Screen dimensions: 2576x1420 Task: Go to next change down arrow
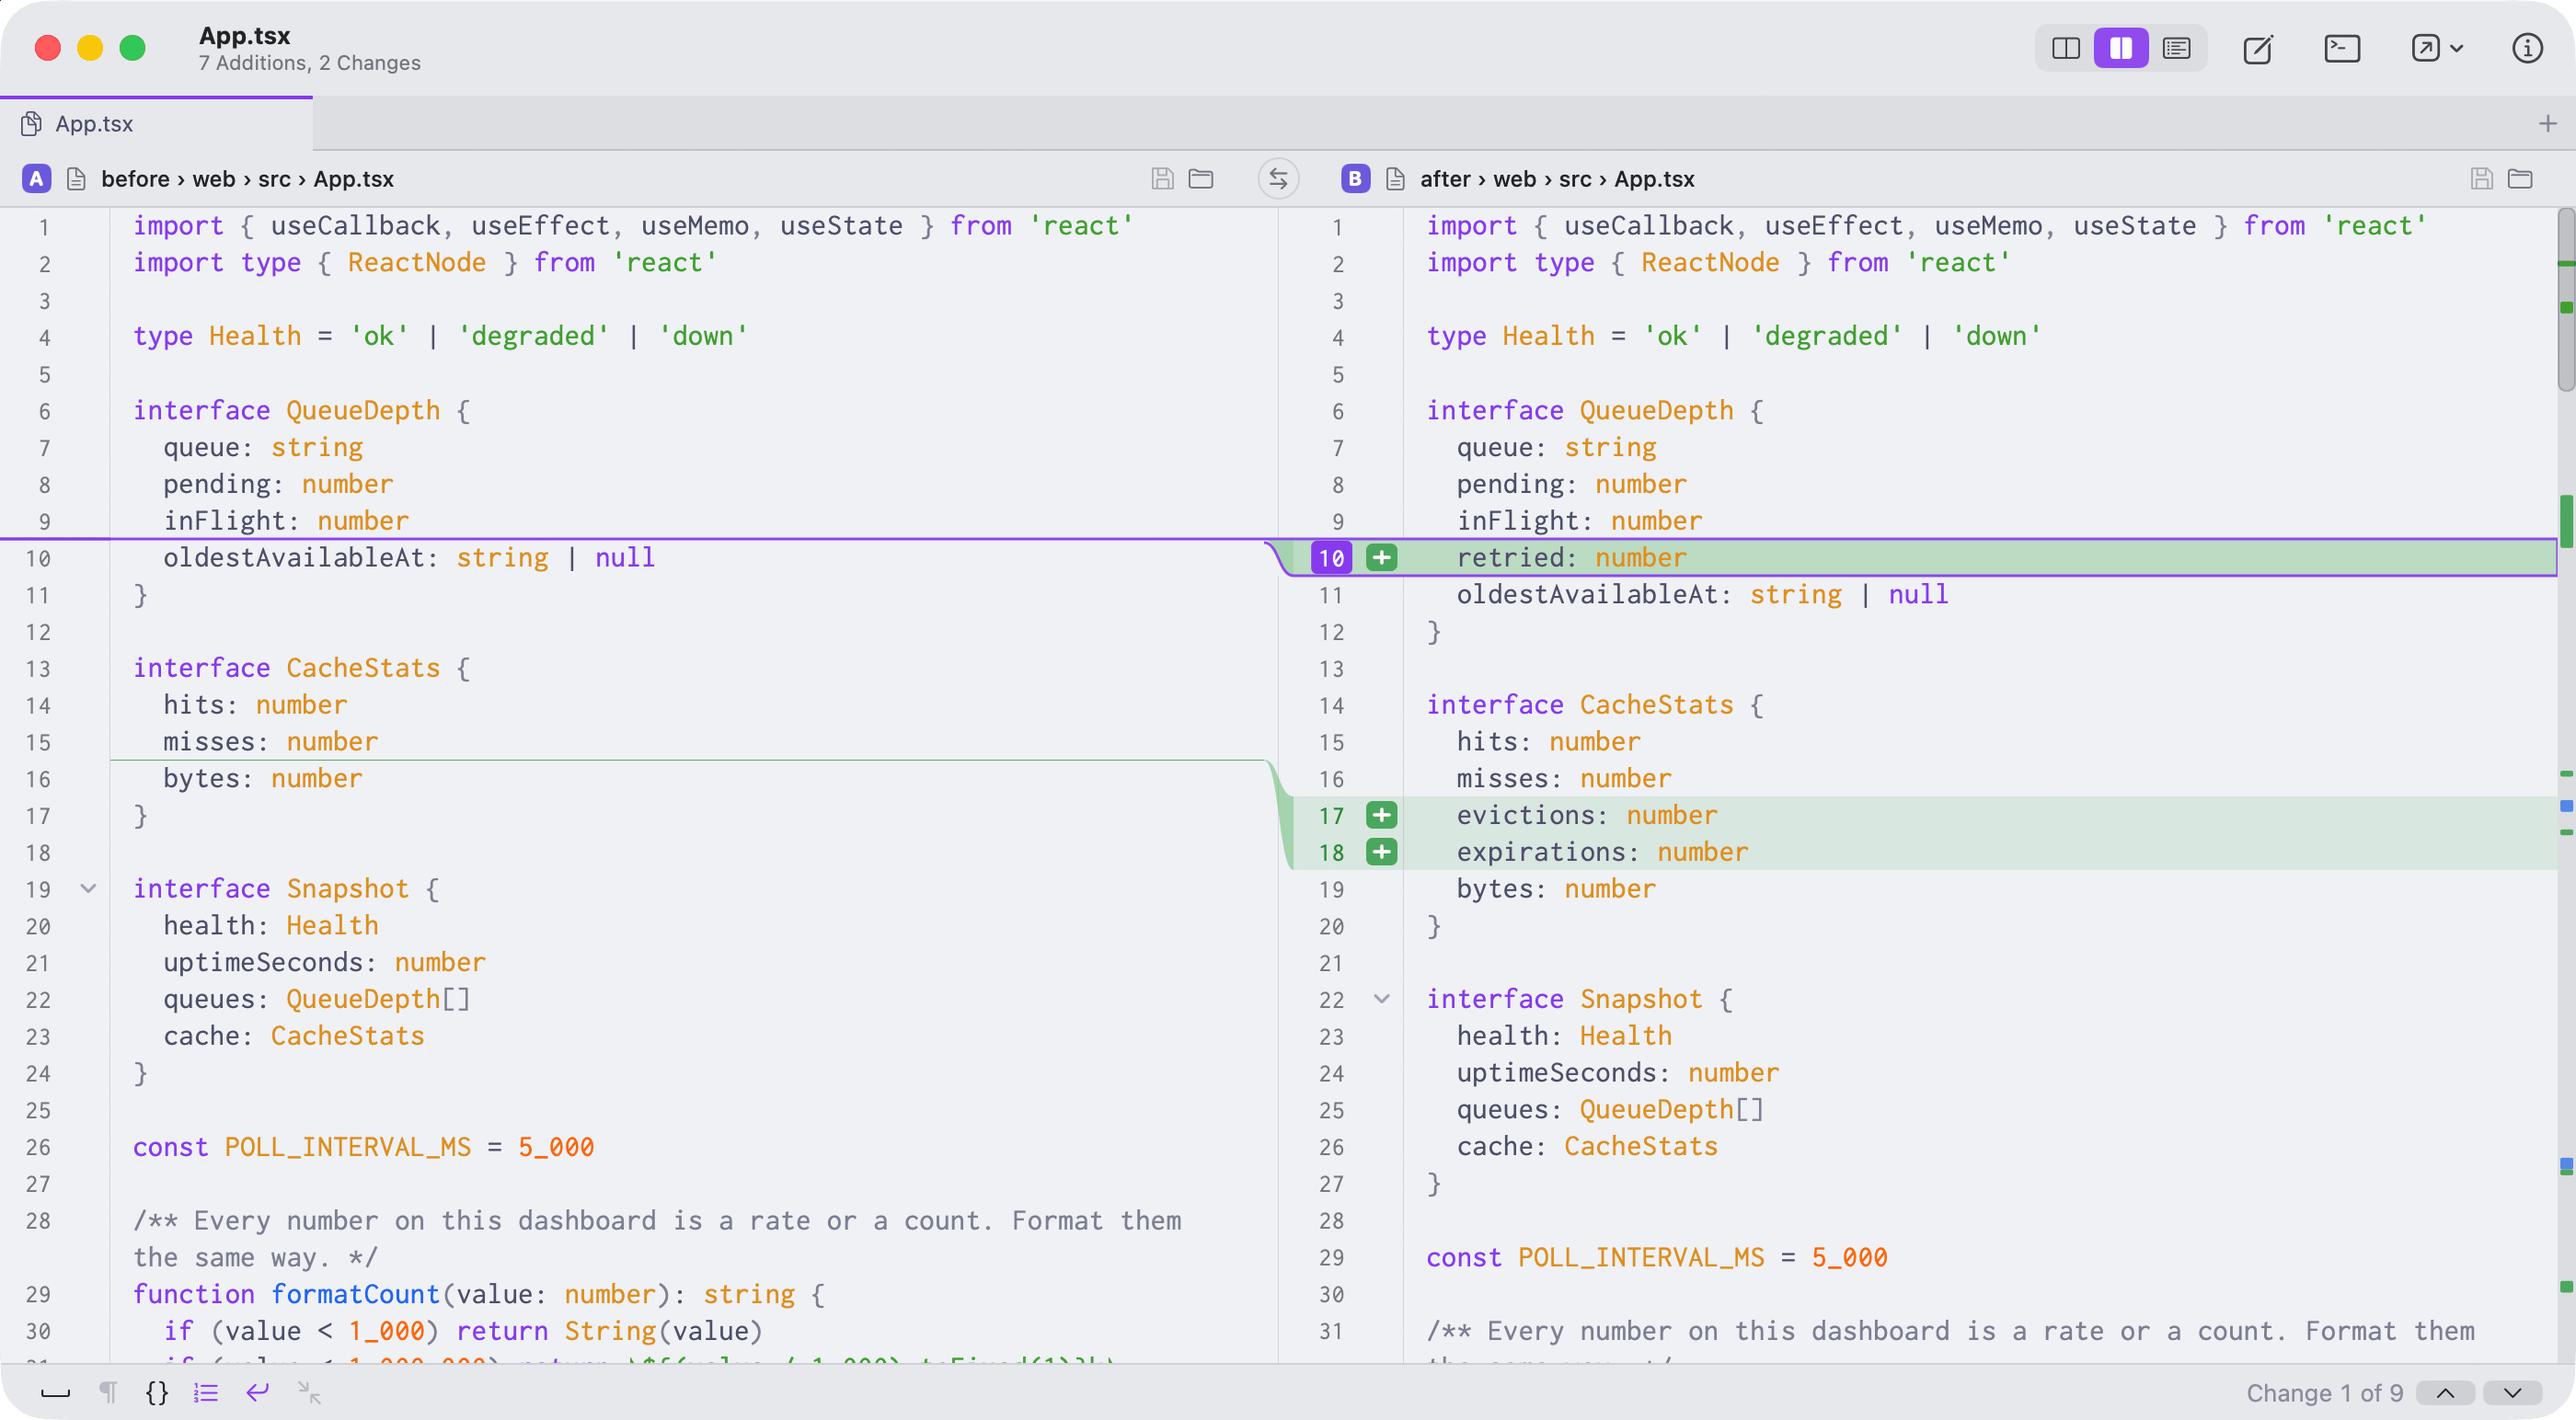[x=2512, y=1393]
